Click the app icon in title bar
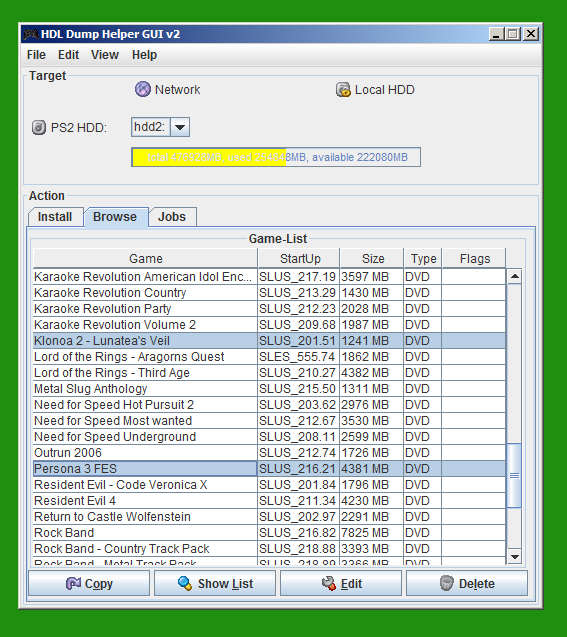This screenshot has height=637, width=567. tap(30, 34)
